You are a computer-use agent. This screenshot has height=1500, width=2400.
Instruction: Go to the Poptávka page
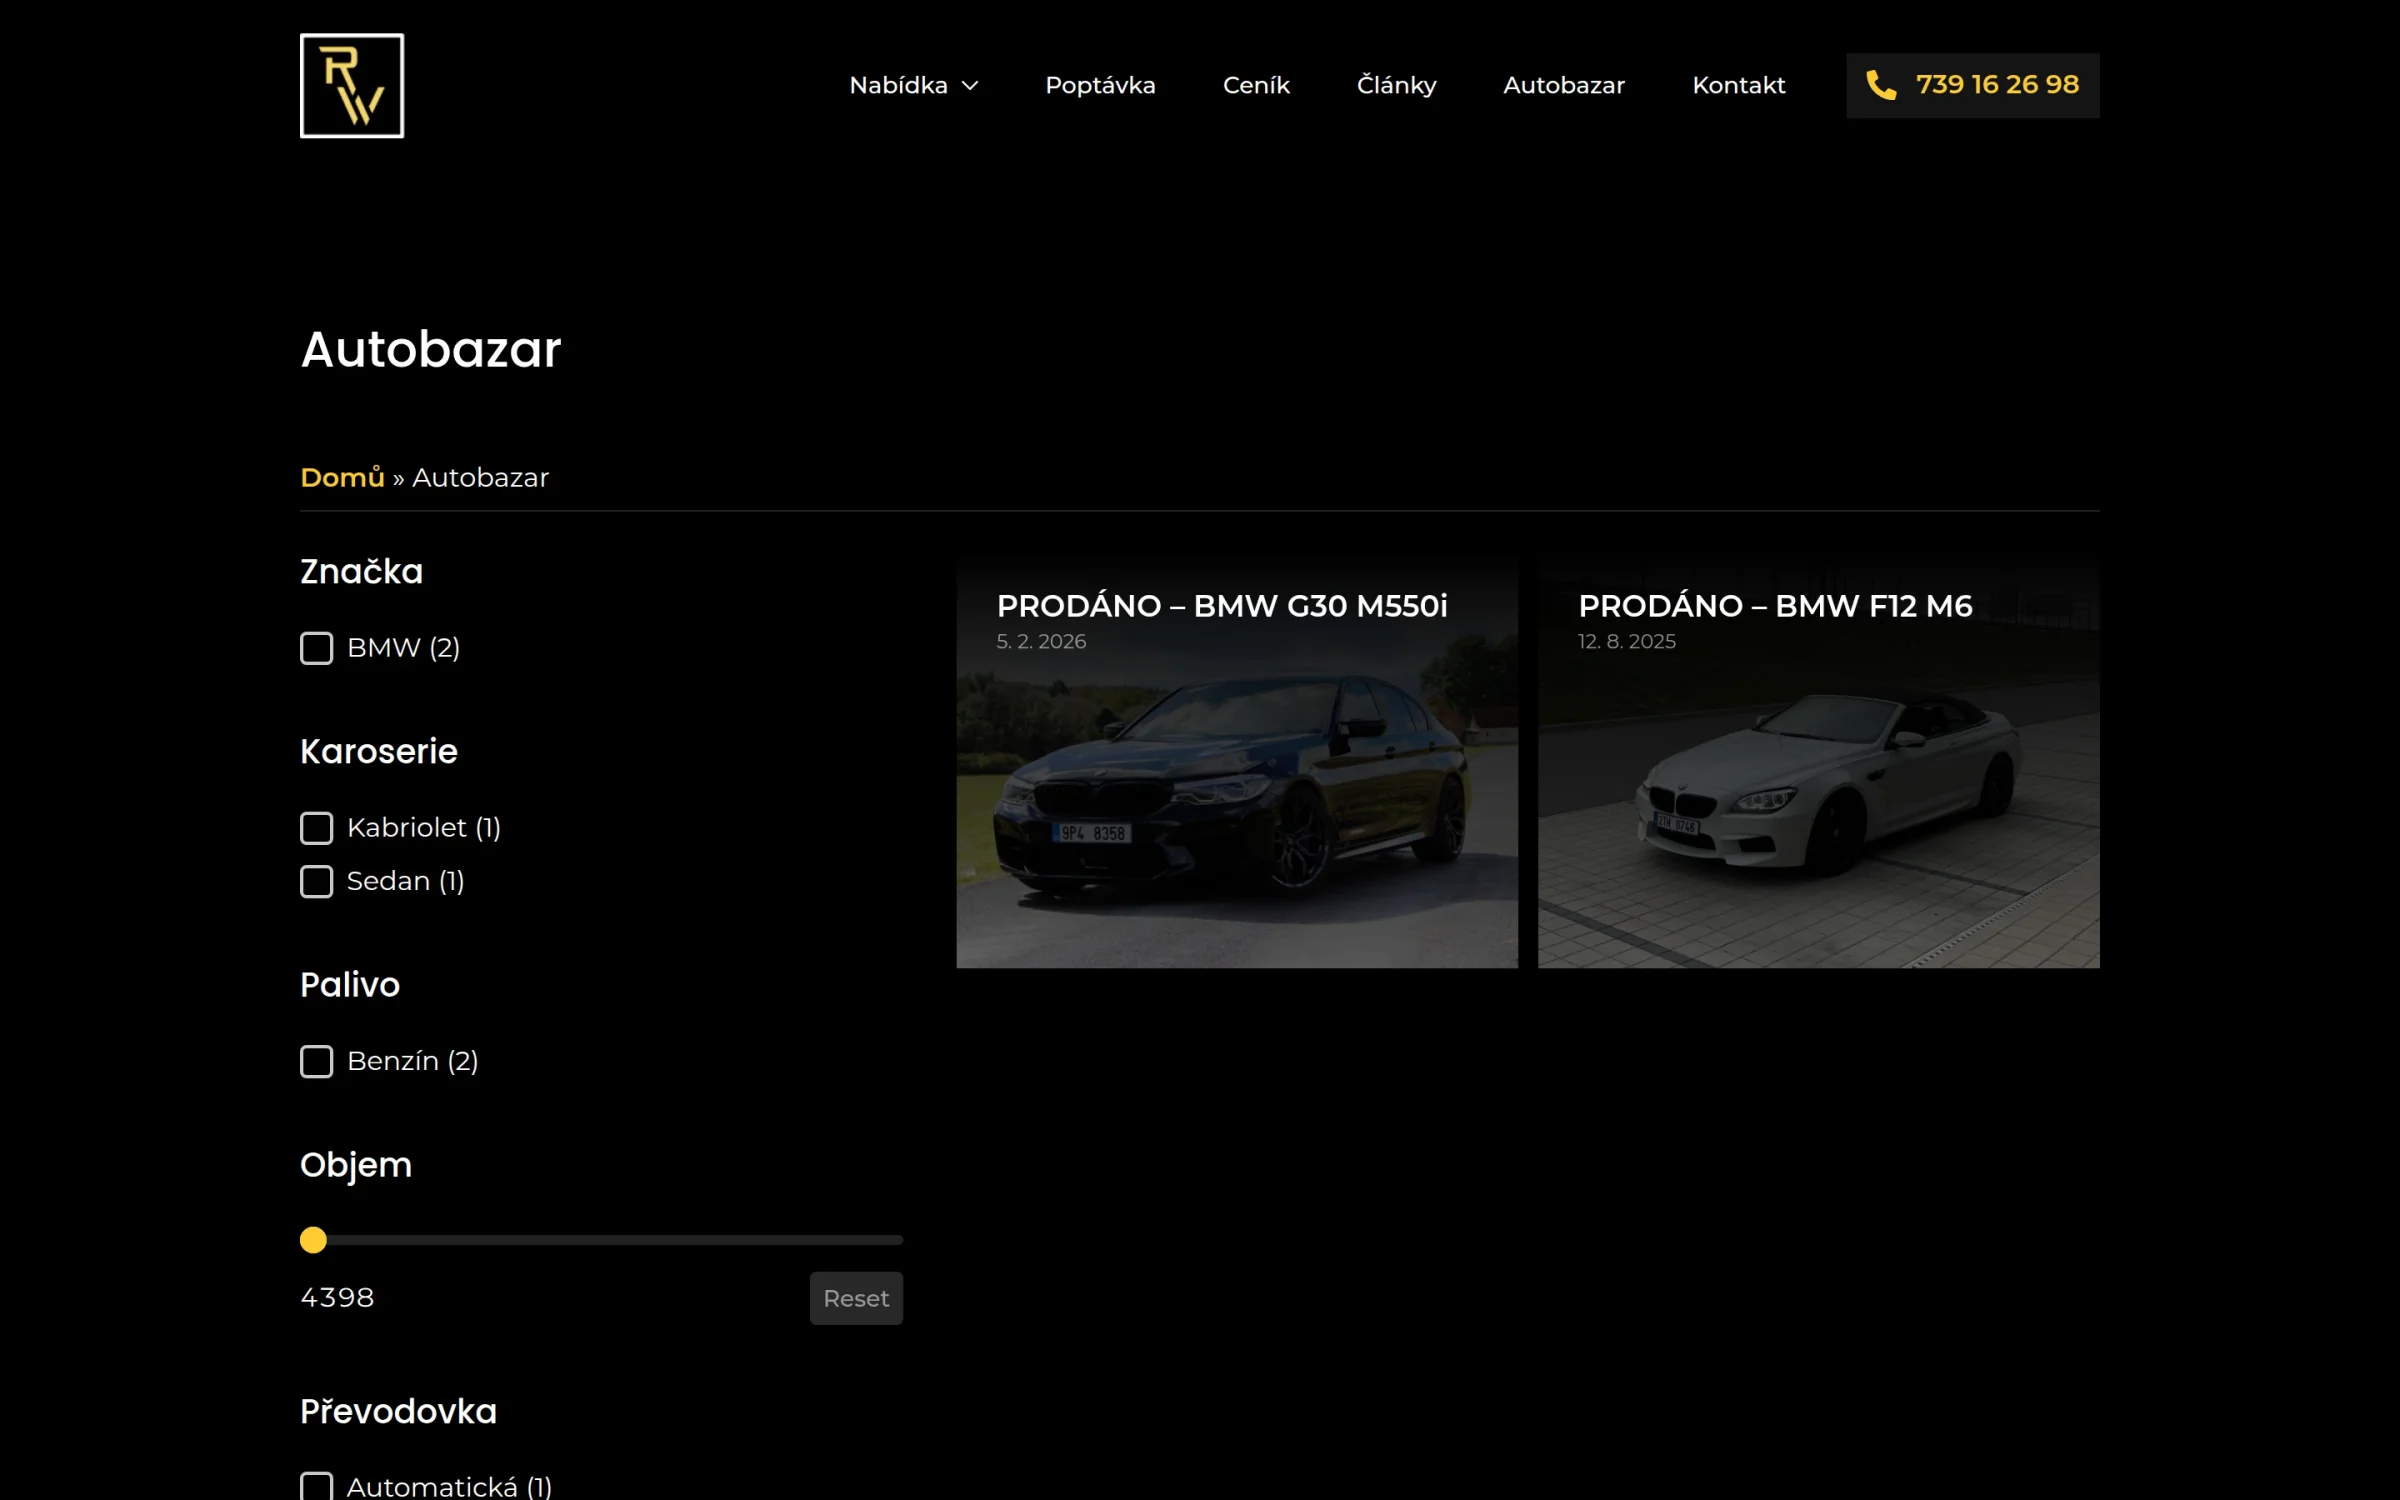1100,86
